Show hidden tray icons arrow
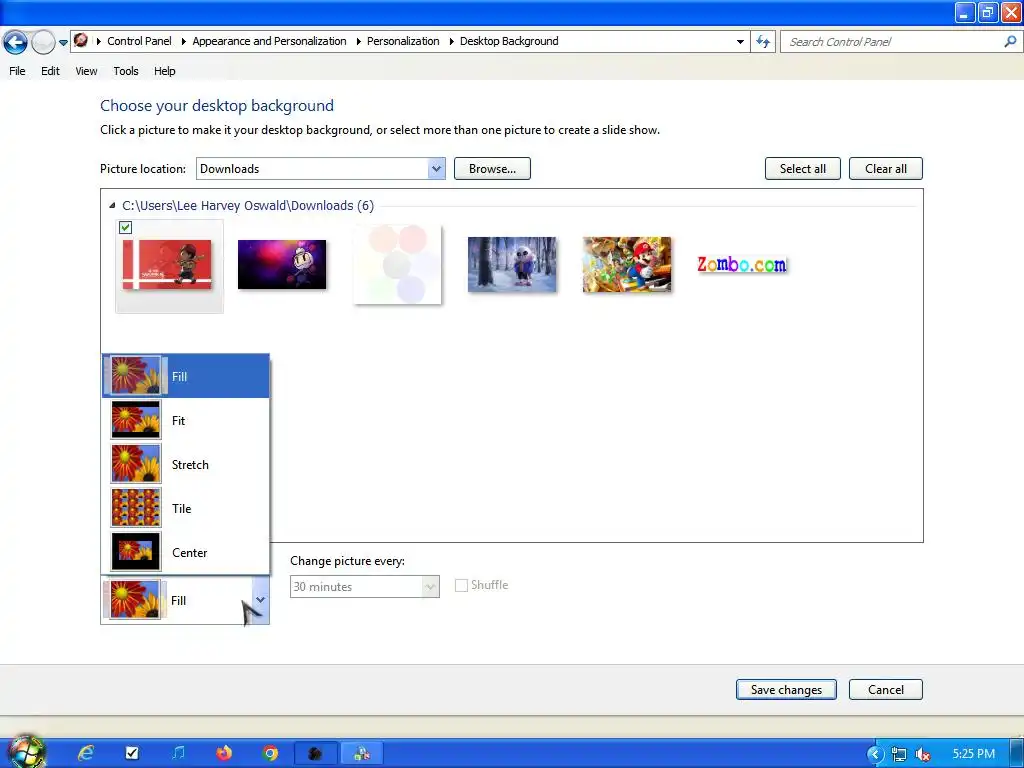This screenshot has height=768, width=1024. pos(874,754)
